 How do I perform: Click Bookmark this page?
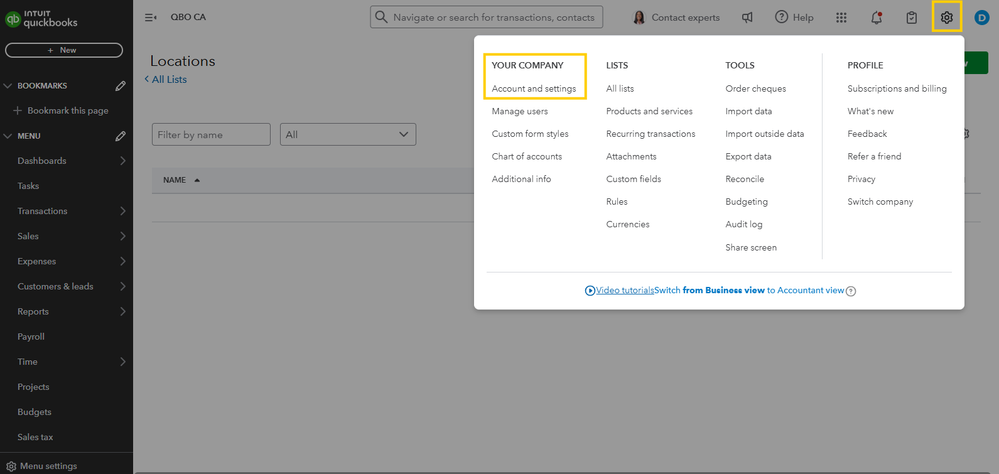(61, 111)
